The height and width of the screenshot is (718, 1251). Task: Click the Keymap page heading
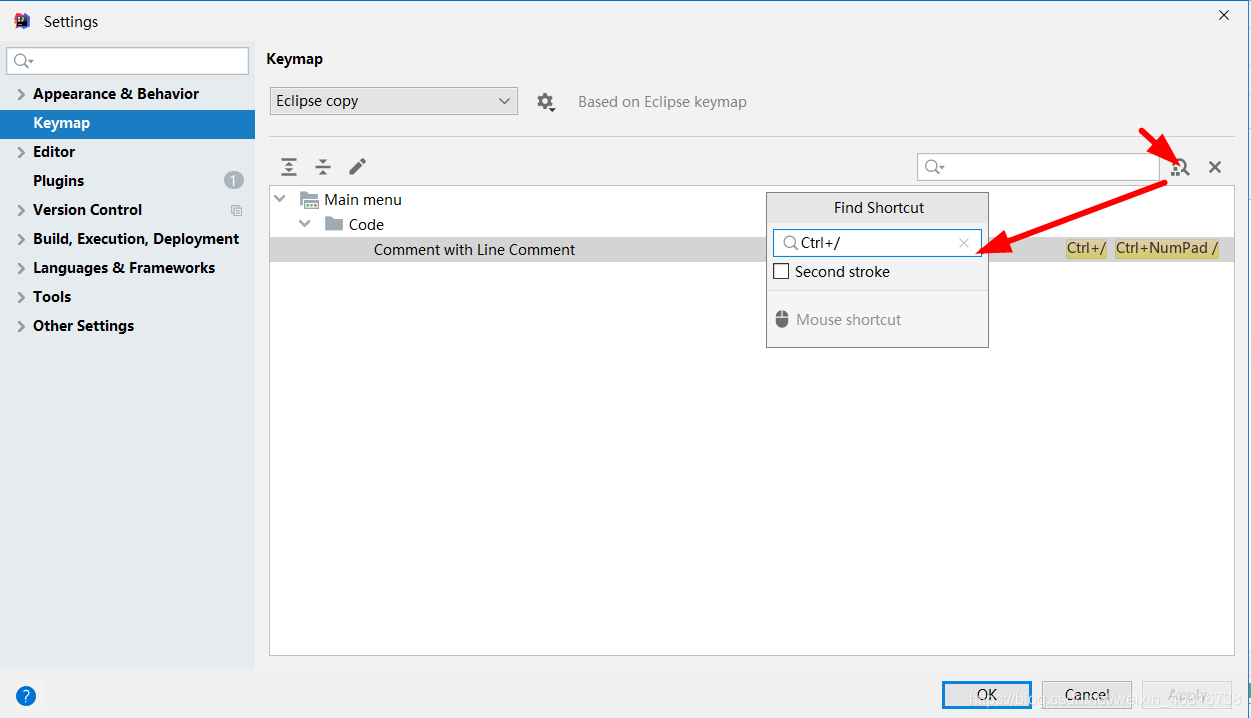pyautogui.click(x=295, y=59)
